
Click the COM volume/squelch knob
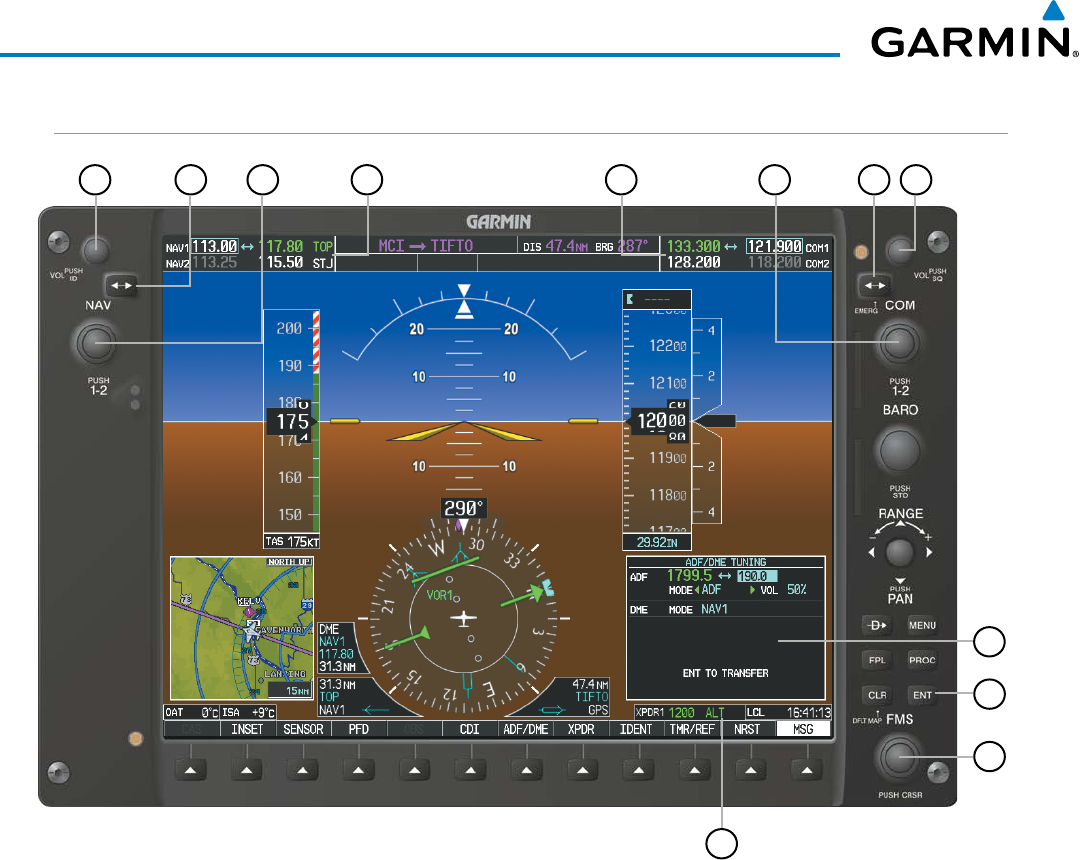coord(900,249)
